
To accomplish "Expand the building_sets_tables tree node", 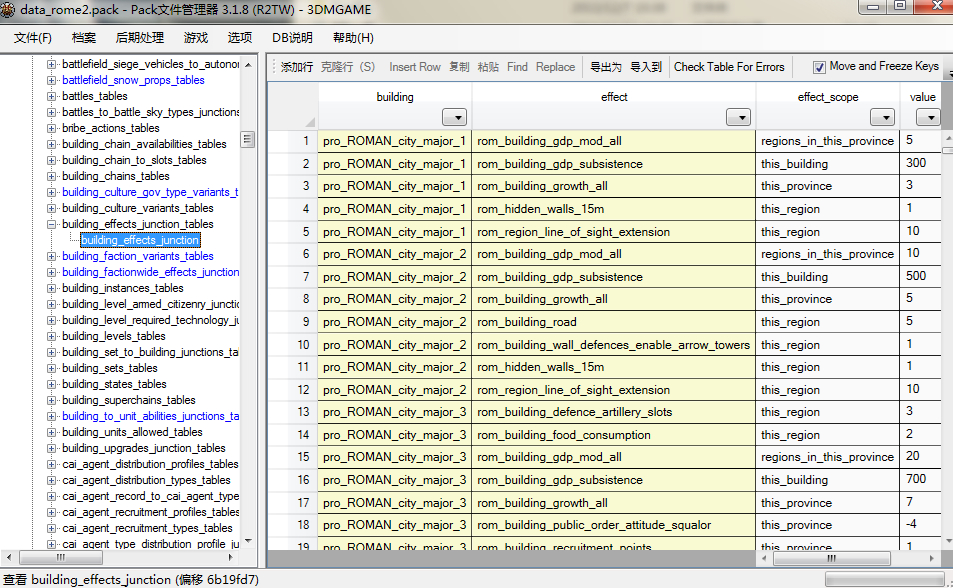I will coord(52,368).
